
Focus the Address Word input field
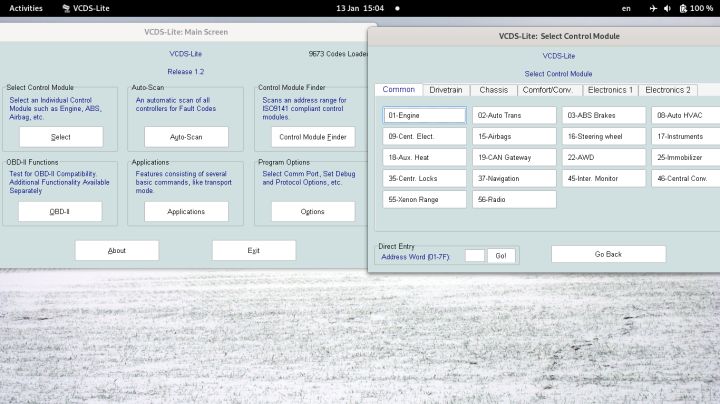pos(475,256)
